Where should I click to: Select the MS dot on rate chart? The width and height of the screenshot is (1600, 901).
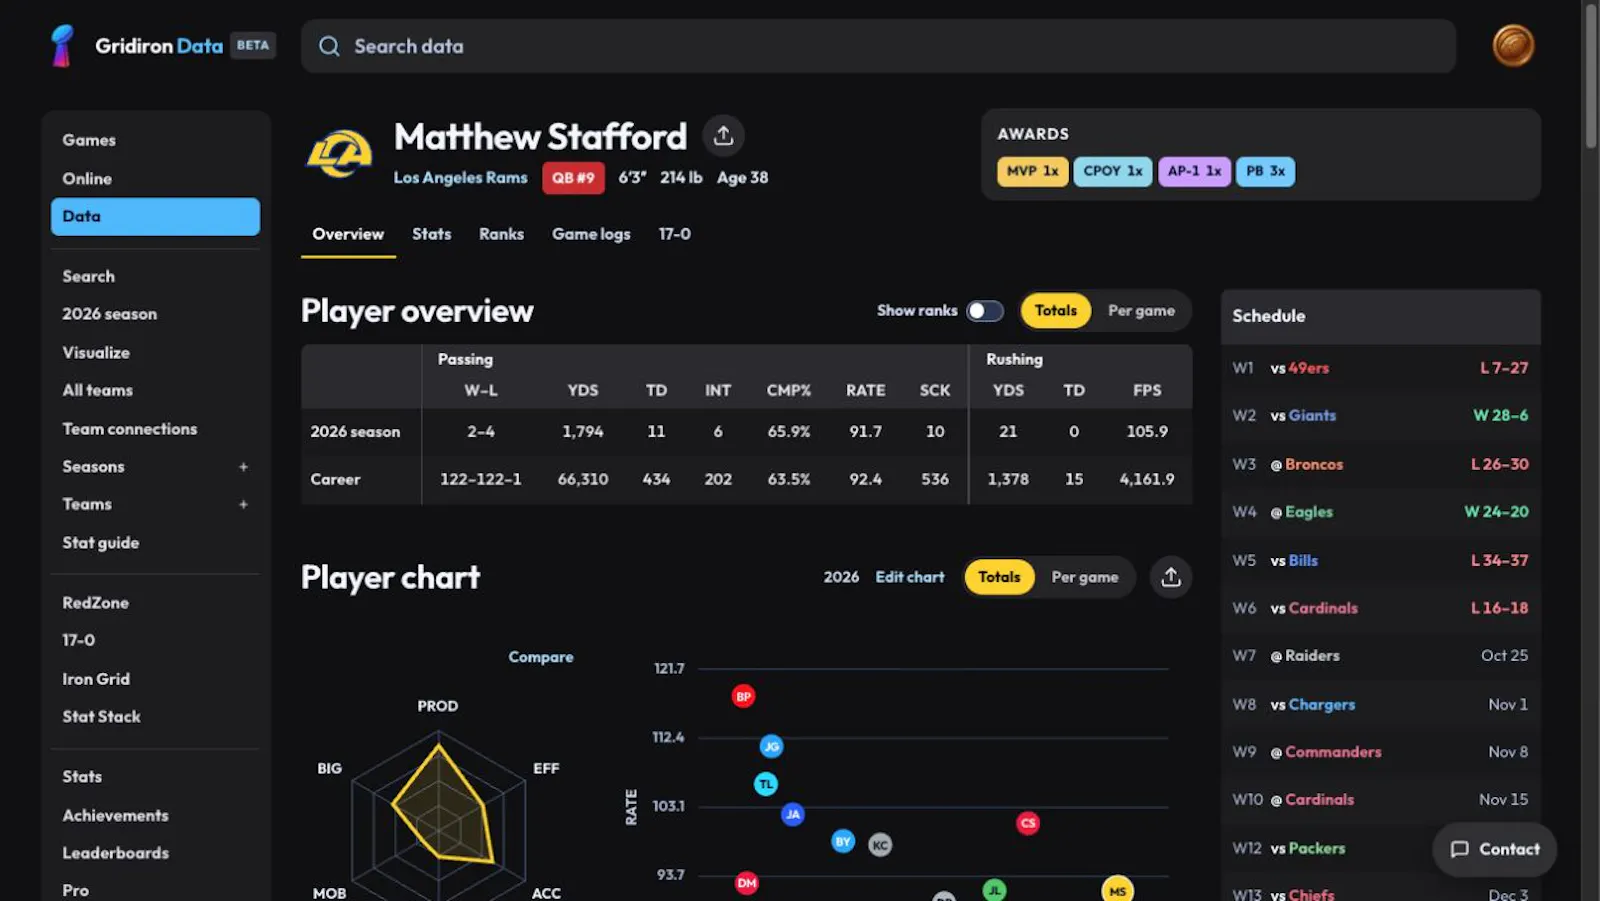[x=1118, y=889]
